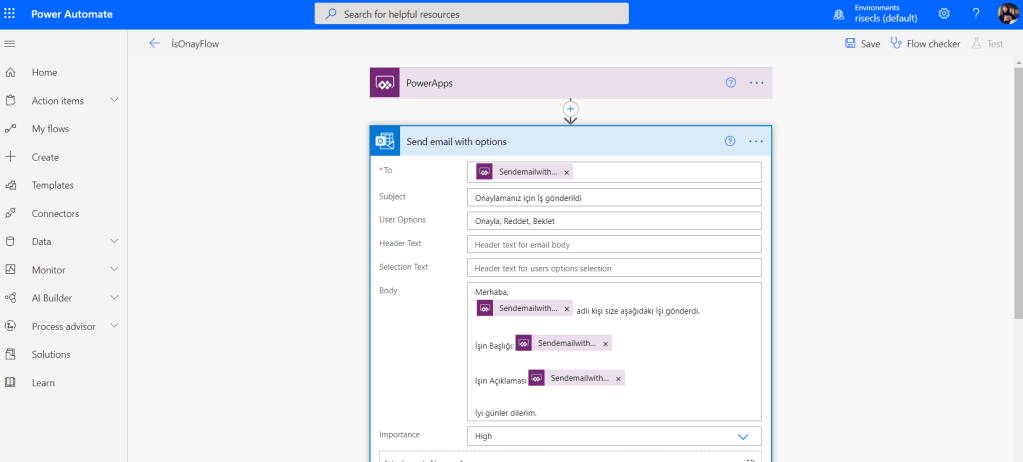Click the search for helpful resources box
The image size is (1023, 462).
click(x=472, y=14)
